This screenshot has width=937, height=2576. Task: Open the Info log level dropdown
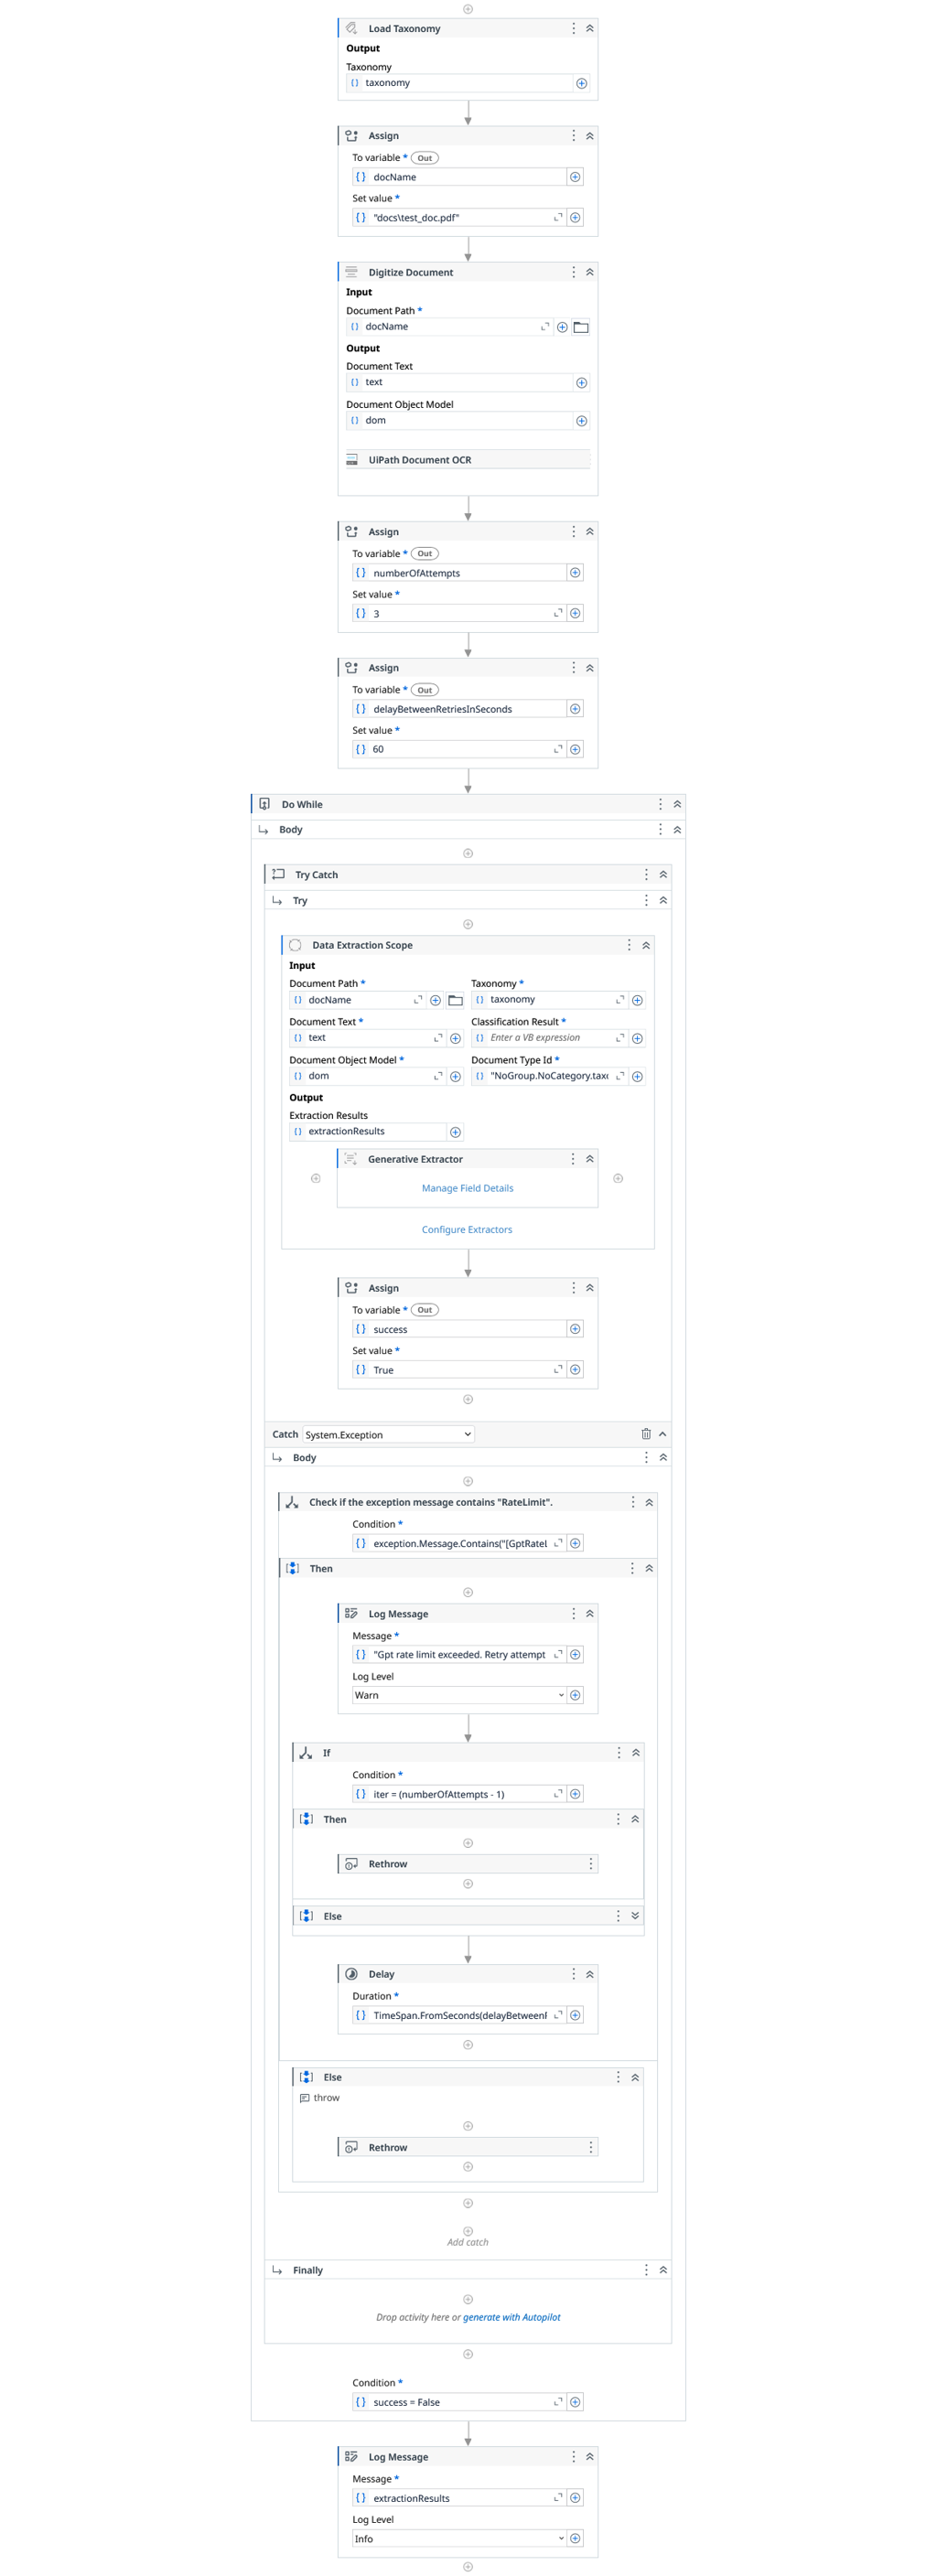coord(458,2538)
